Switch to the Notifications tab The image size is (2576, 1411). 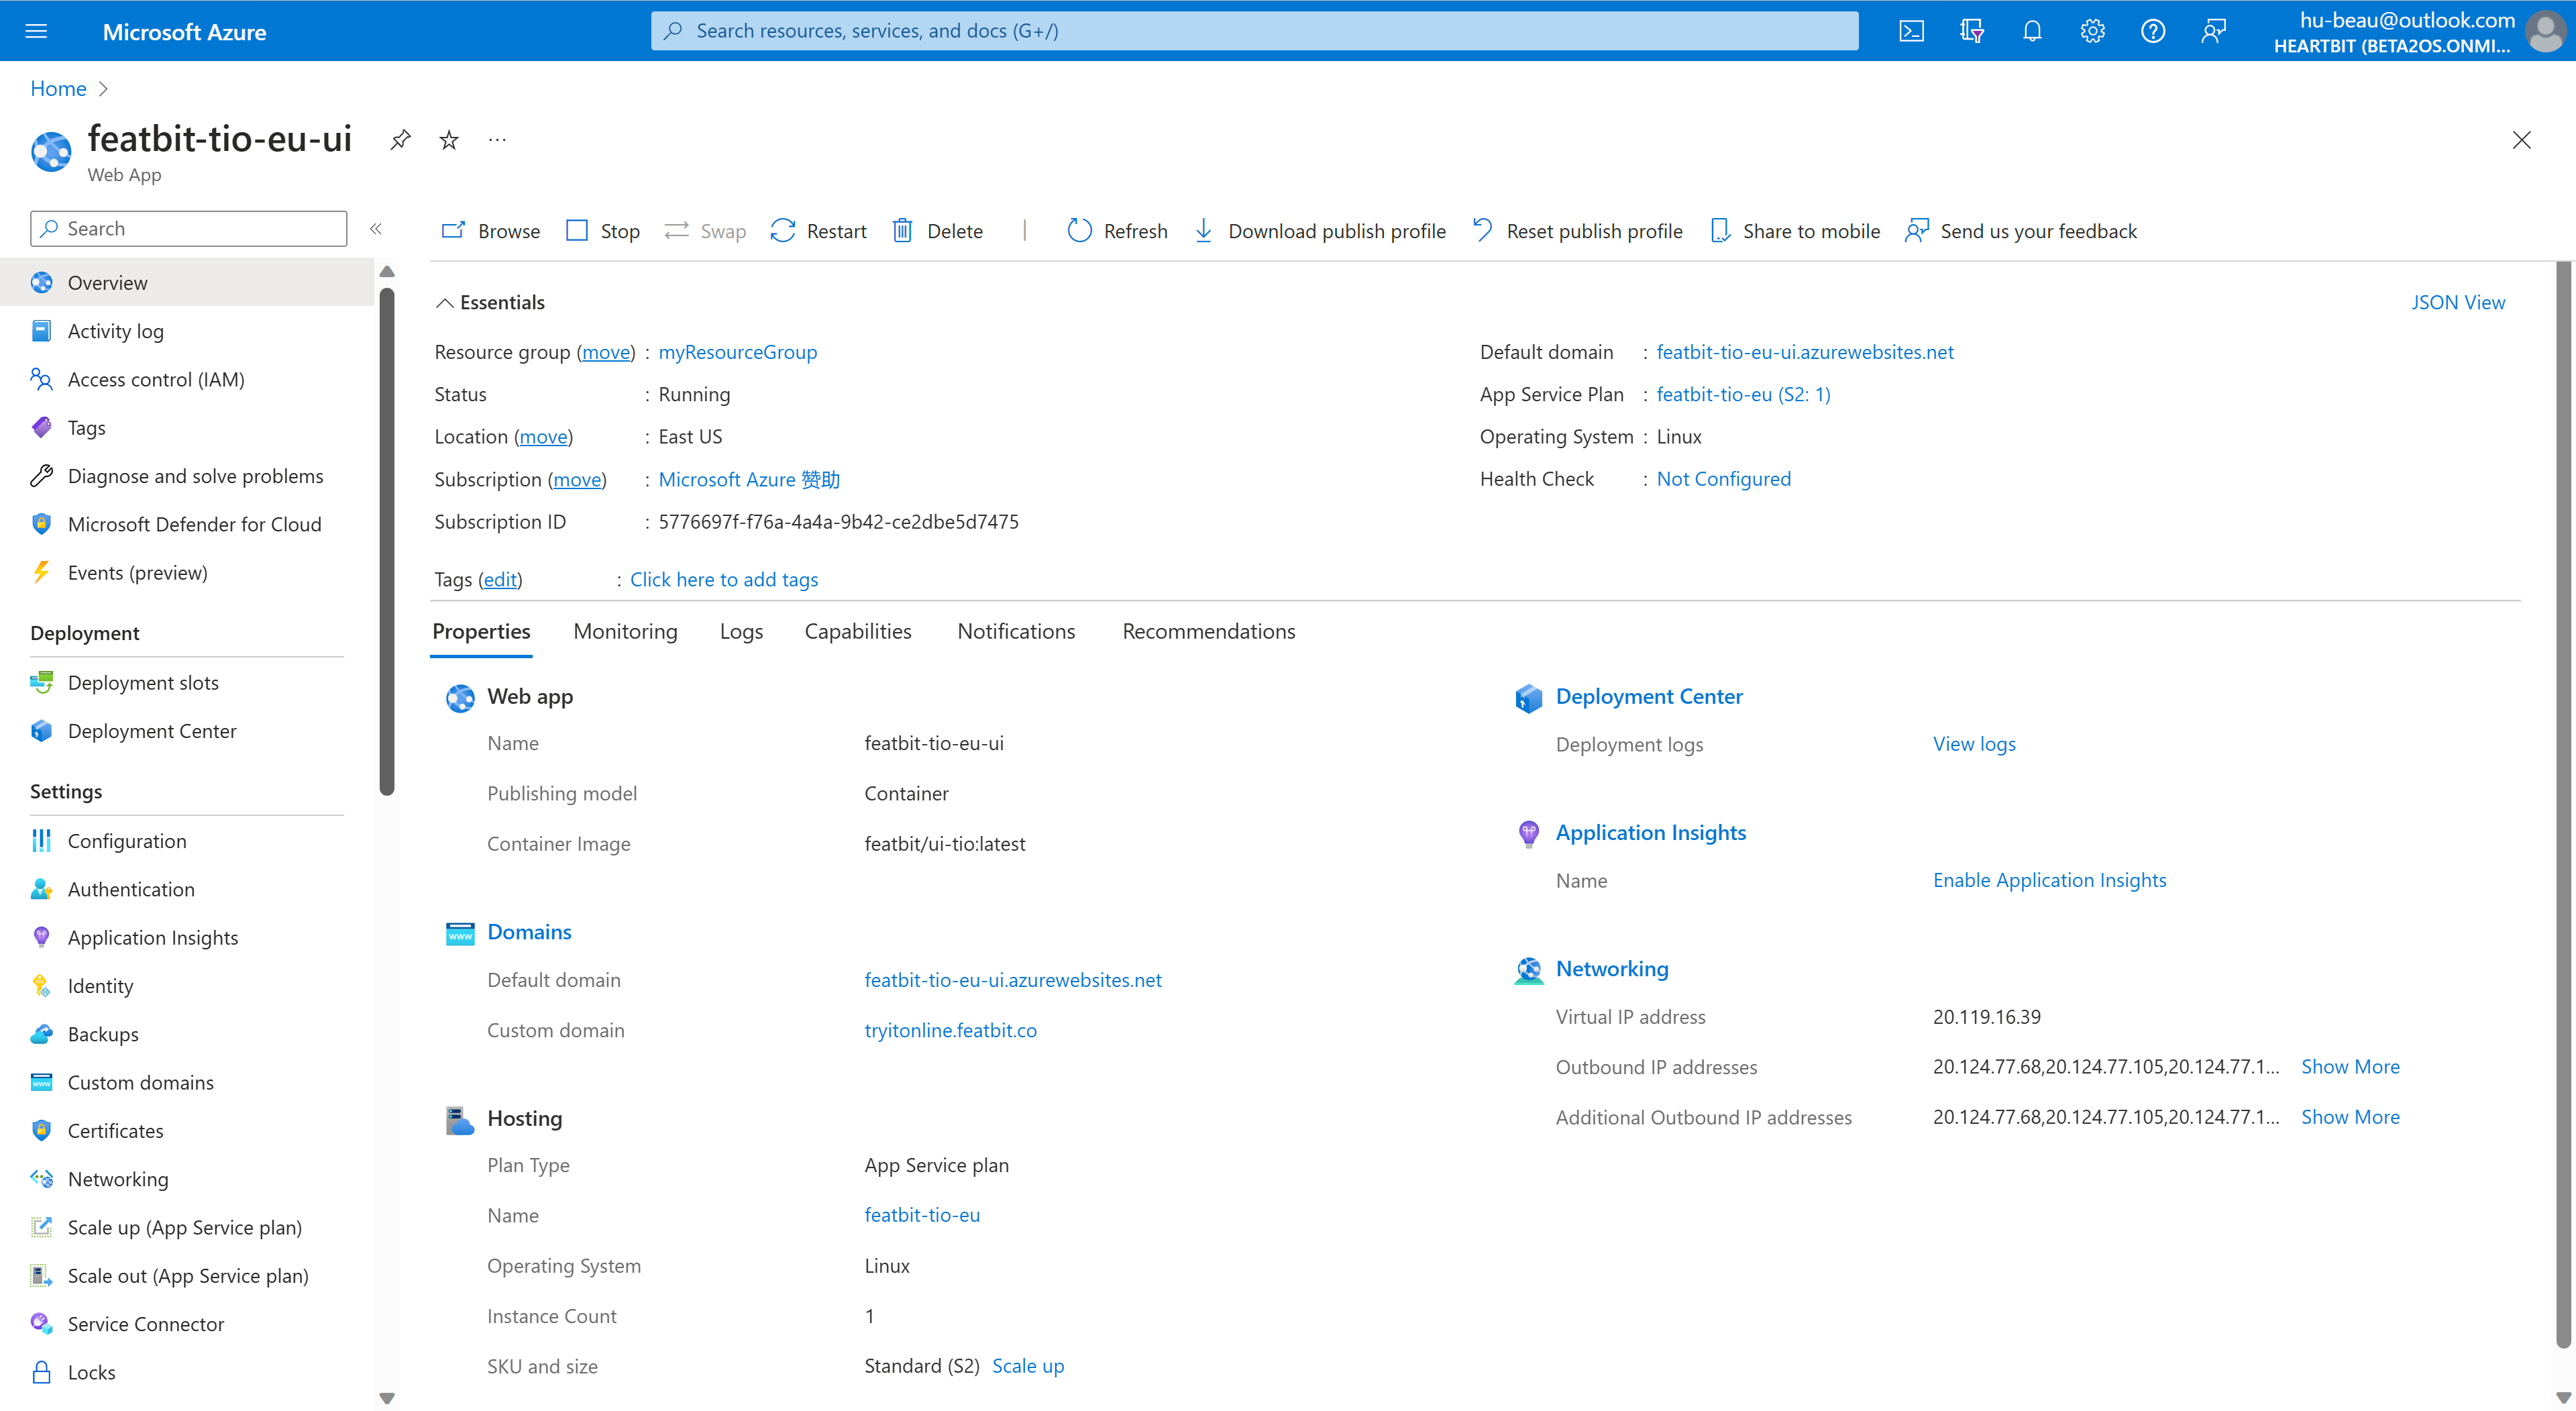[1016, 631]
